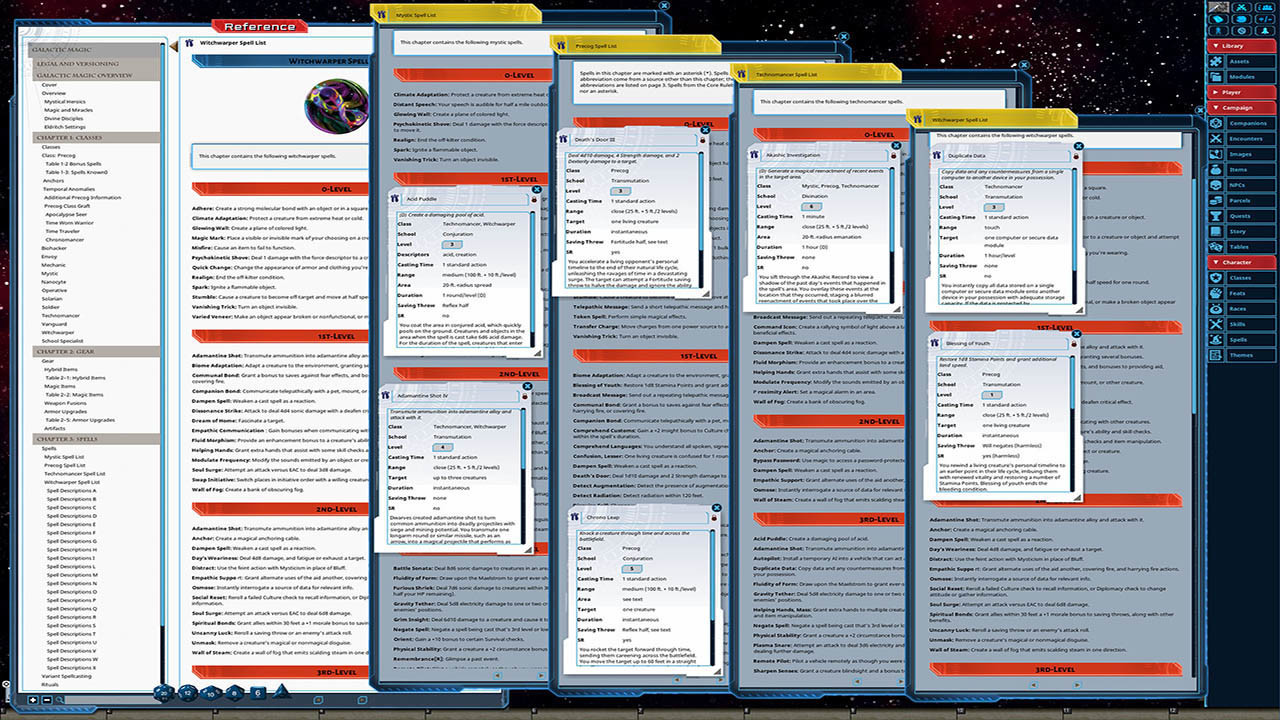
Task: Roll the d4 die icon
Action: coord(282,692)
